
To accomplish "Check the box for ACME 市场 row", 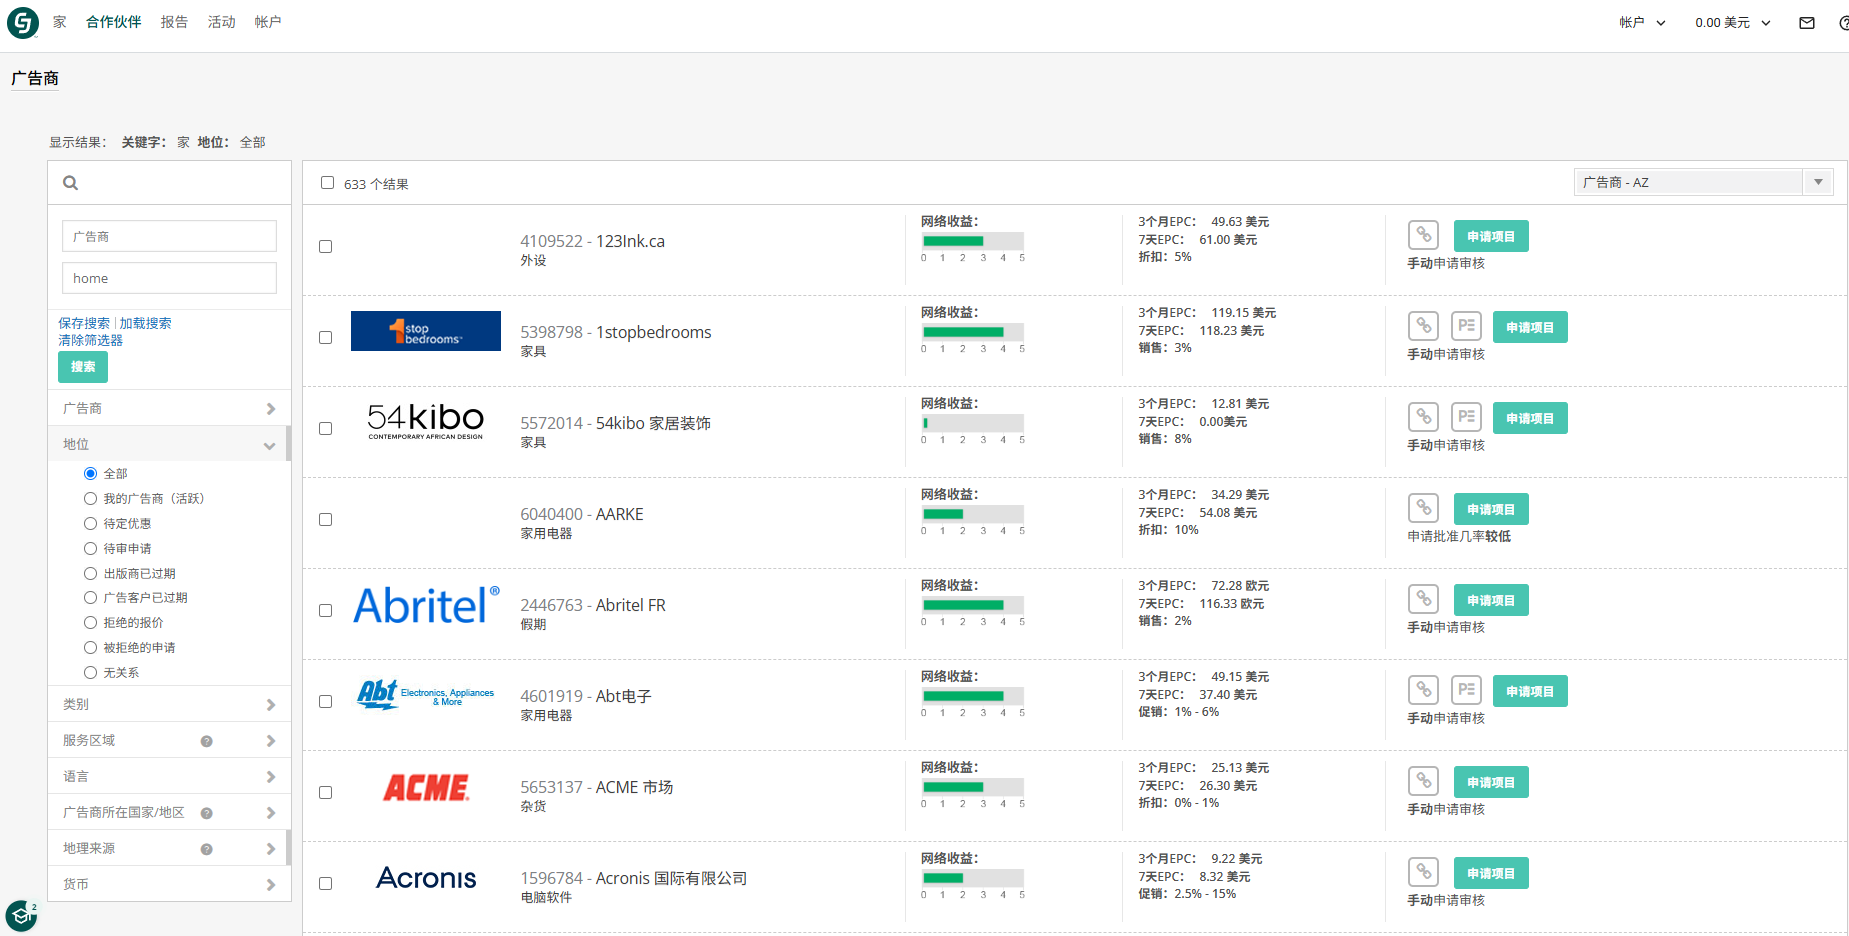I will [325, 792].
